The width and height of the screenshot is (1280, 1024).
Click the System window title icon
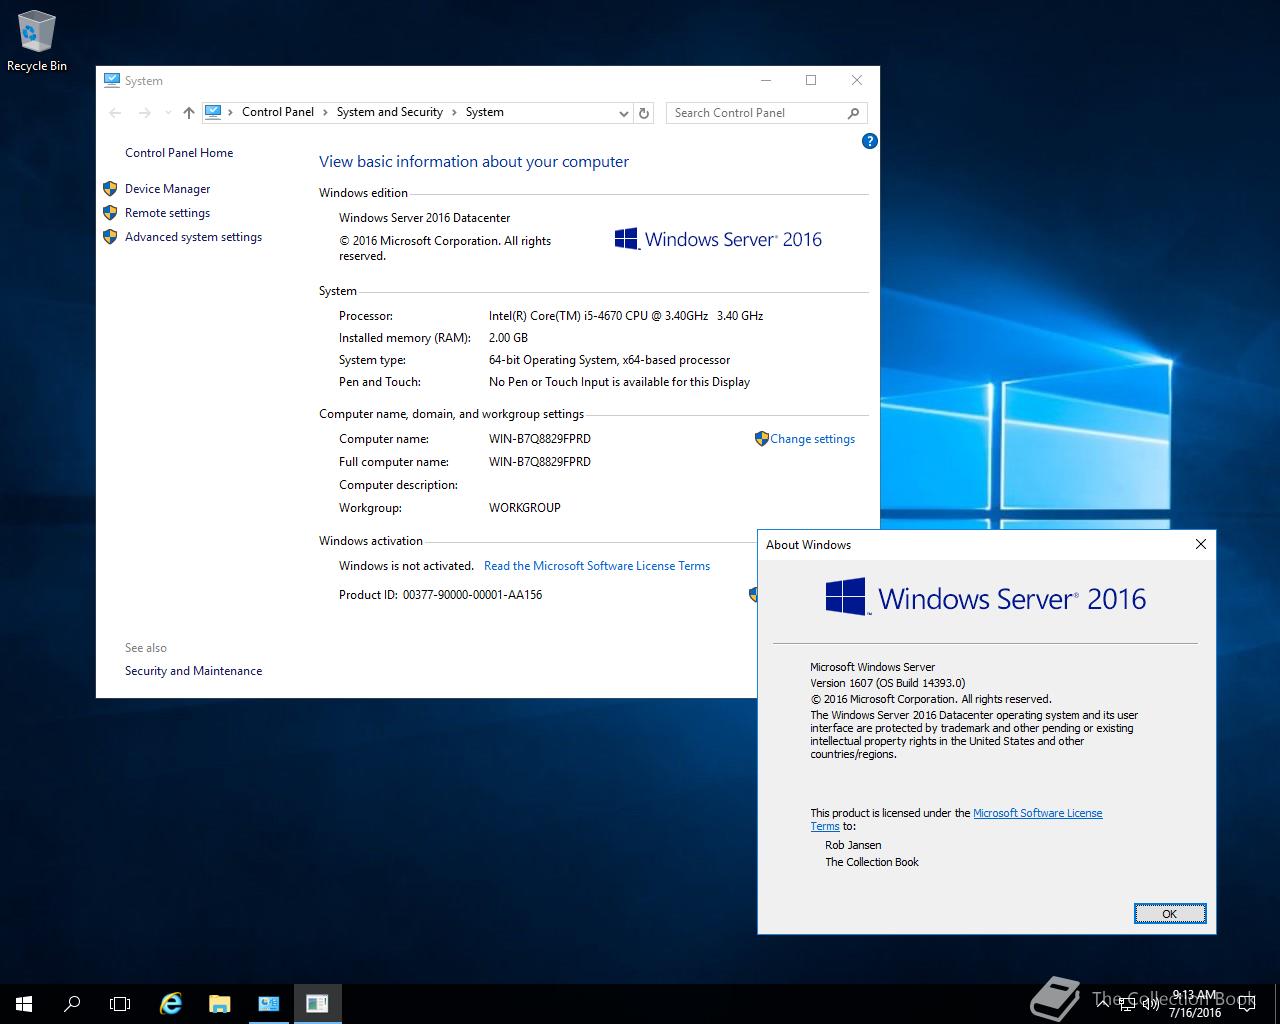(112, 80)
